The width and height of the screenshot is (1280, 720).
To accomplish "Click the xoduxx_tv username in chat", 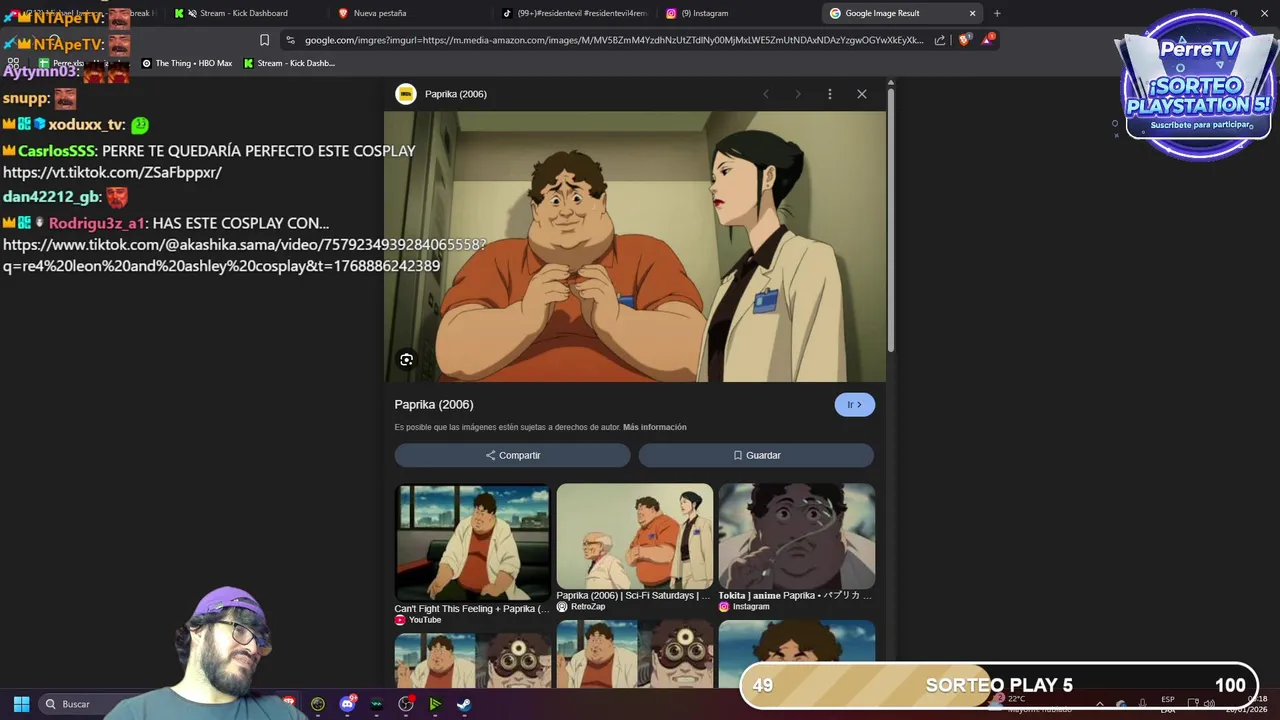I will pos(86,125).
